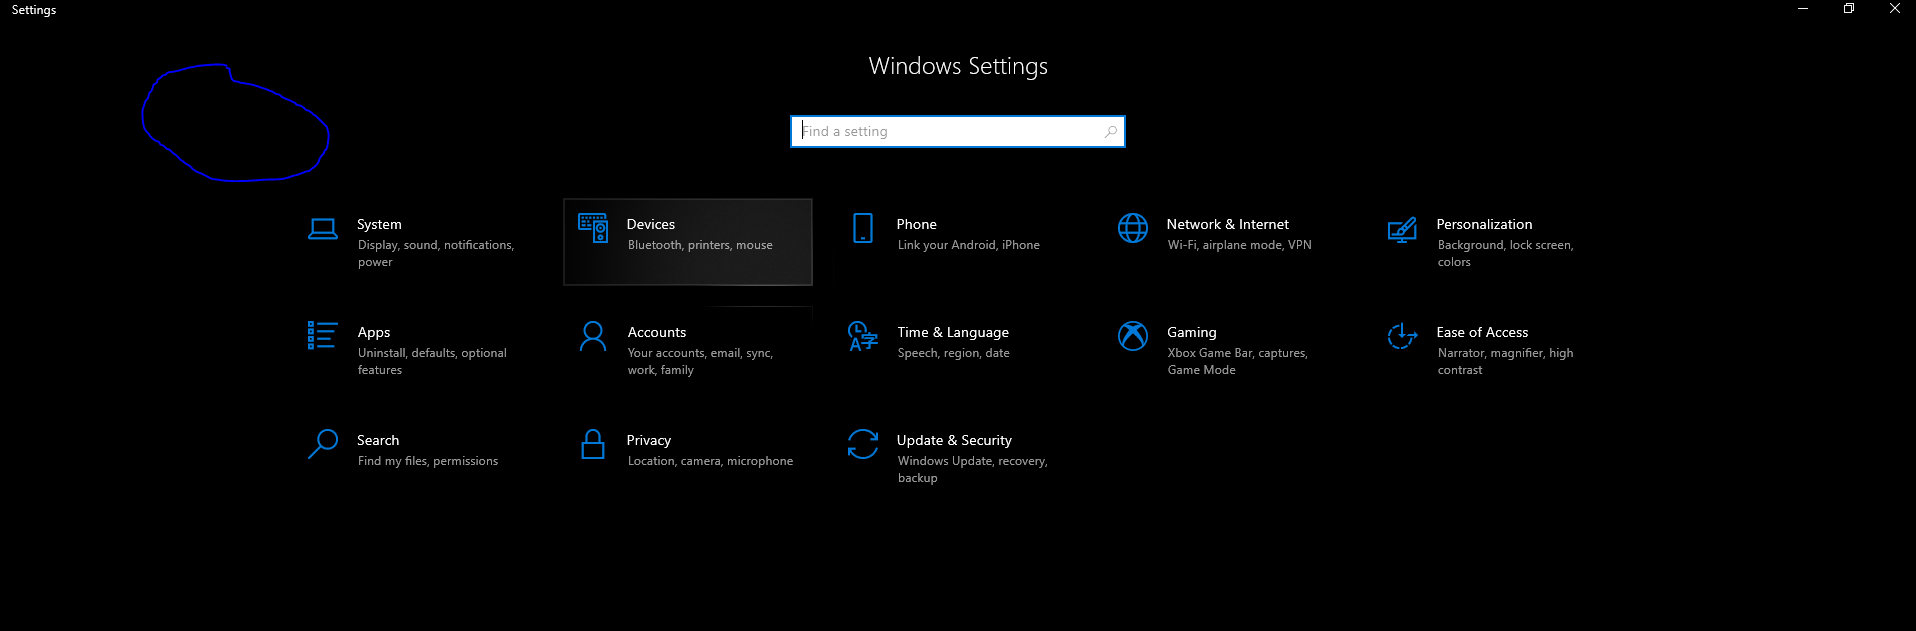Viewport: 1916px width, 631px height.
Task: Click 'Link your Android, iPhone' text
Action: [x=969, y=245]
